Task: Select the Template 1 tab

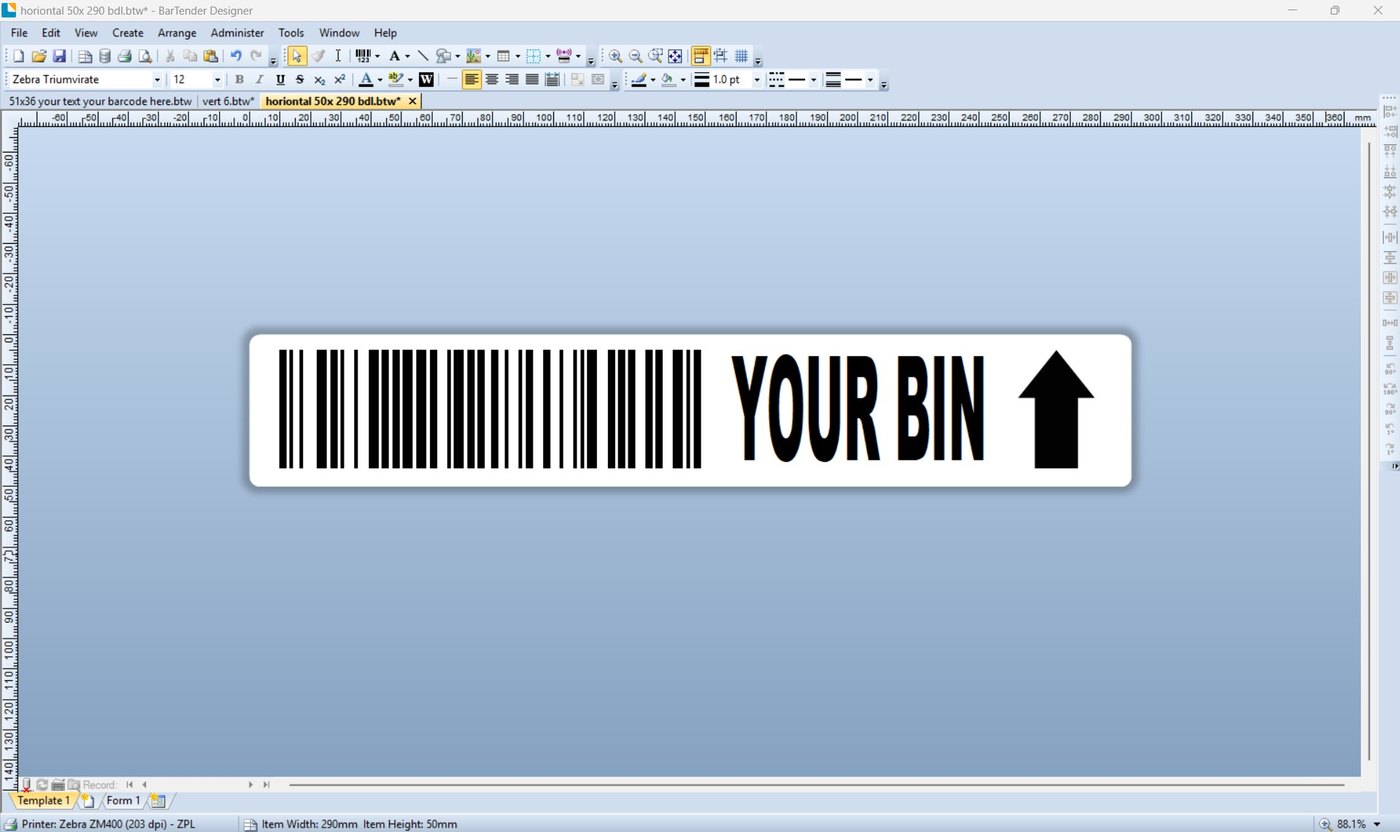Action: coord(43,801)
